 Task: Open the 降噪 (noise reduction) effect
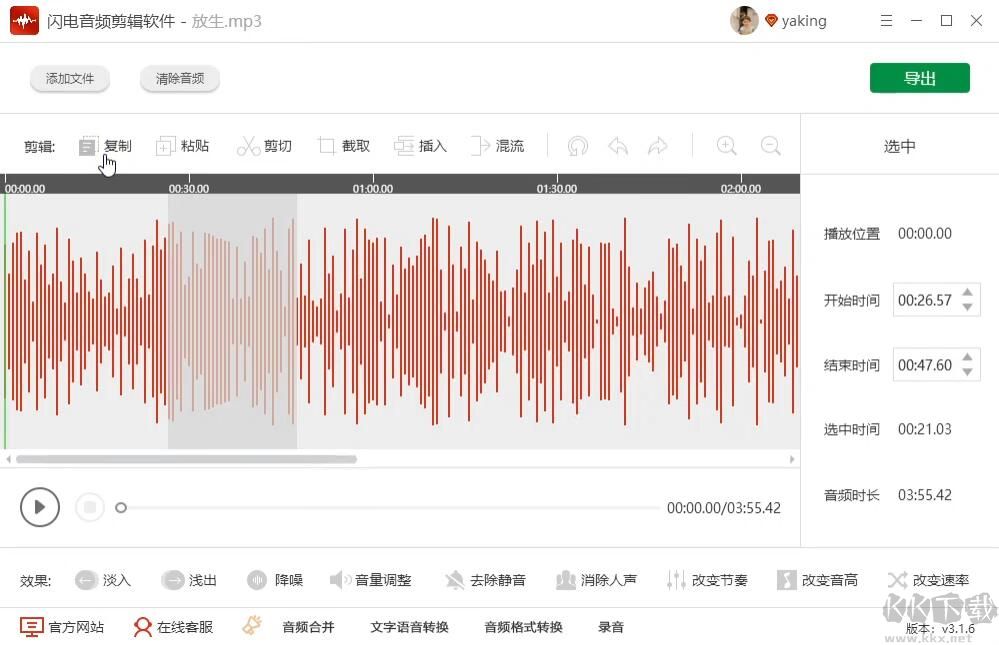[x=276, y=580]
